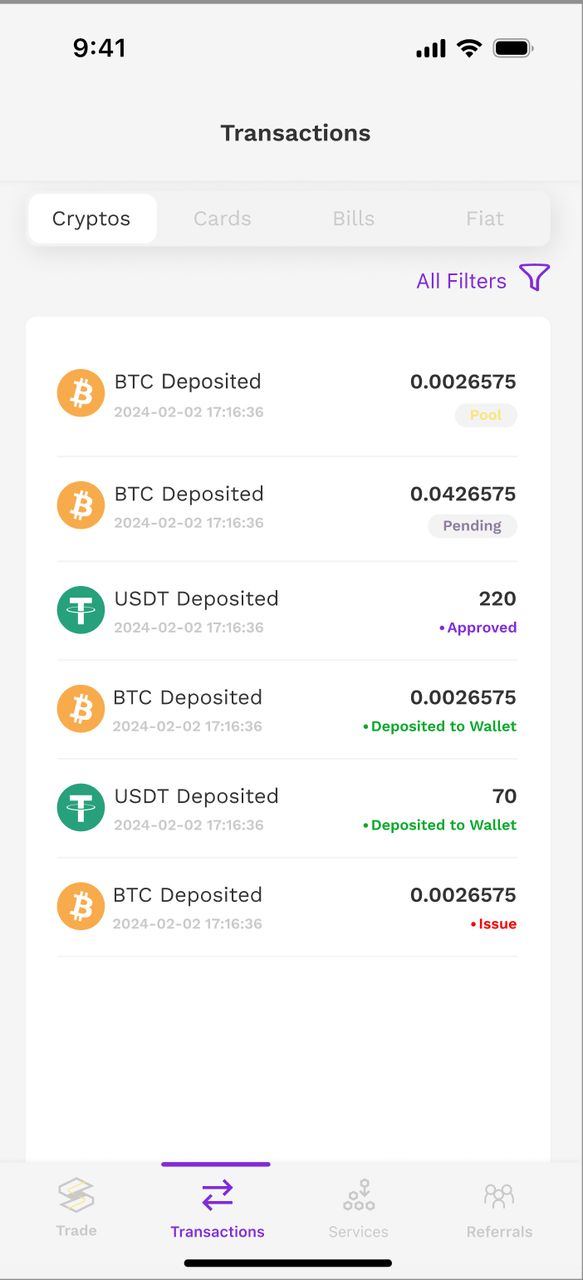The width and height of the screenshot is (583, 1280).
Task: Open the Services icon in navigation
Action: [358, 1195]
